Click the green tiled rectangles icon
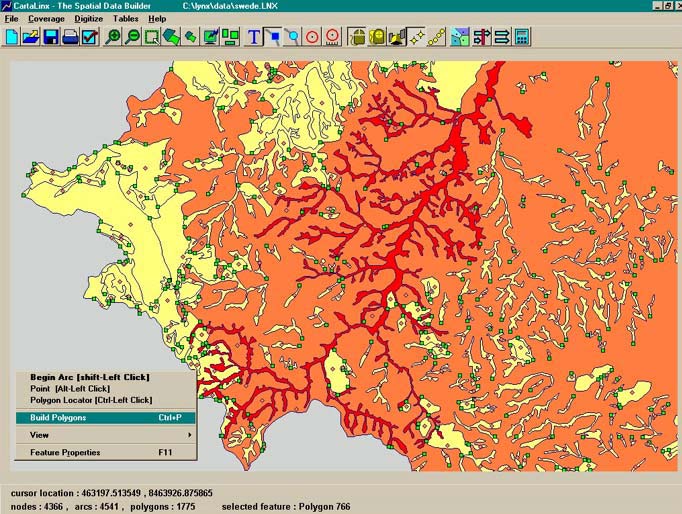The width and height of the screenshot is (682, 514). (x=231, y=37)
